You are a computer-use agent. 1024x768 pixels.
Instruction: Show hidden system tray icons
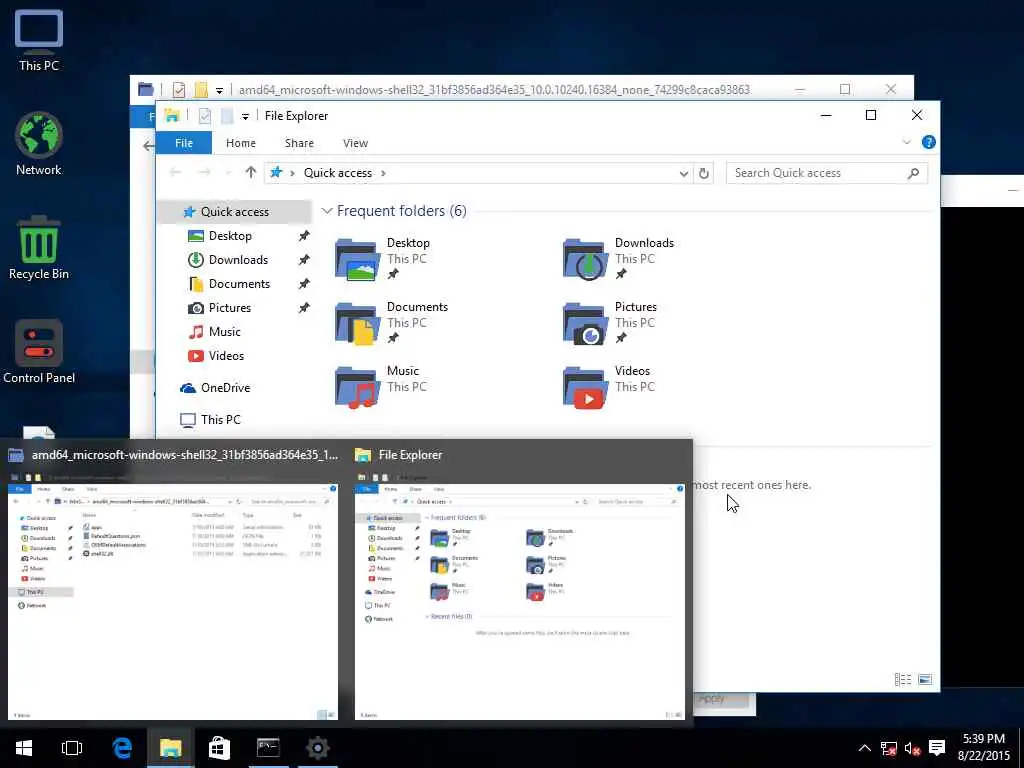pyautogui.click(x=864, y=748)
